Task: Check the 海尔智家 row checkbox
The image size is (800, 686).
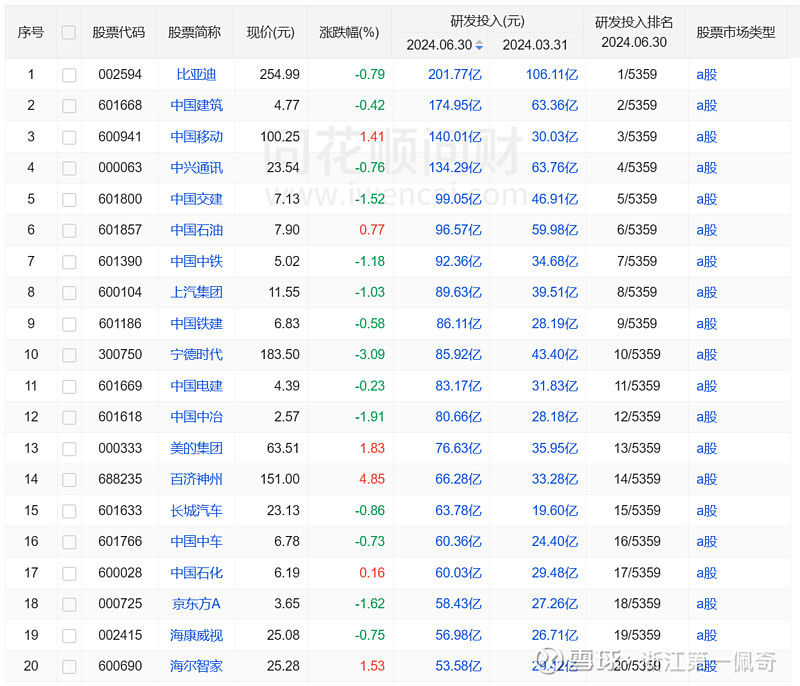Action: (x=69, y=667)
